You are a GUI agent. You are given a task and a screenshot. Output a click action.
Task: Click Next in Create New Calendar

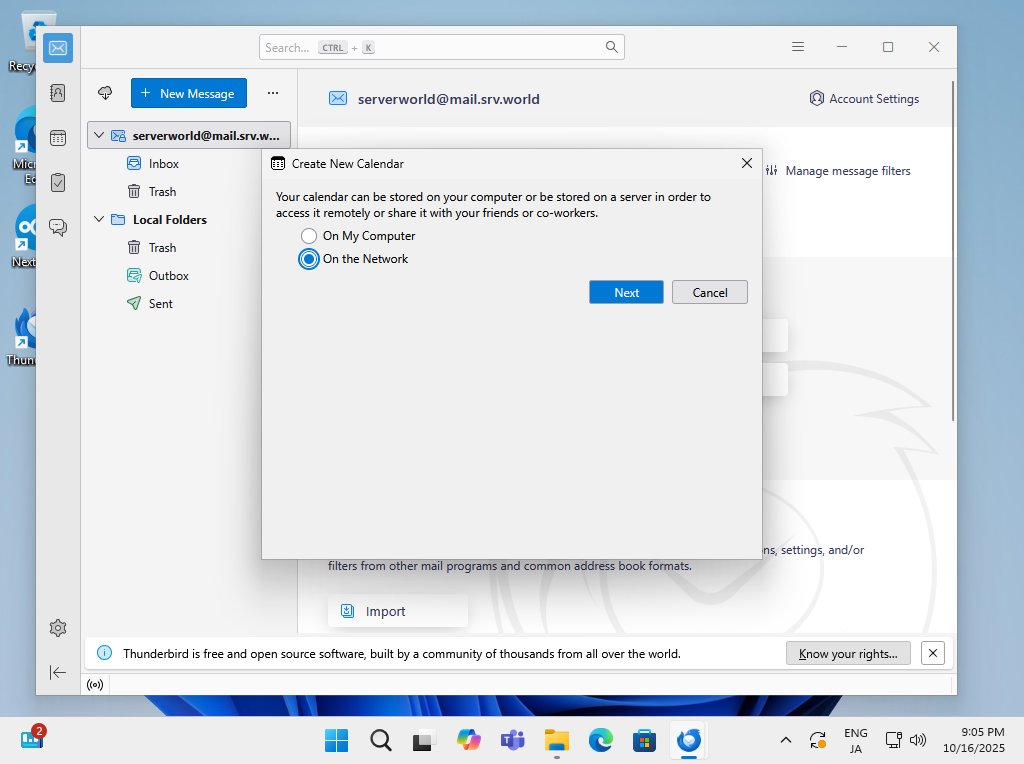point(626,292)
